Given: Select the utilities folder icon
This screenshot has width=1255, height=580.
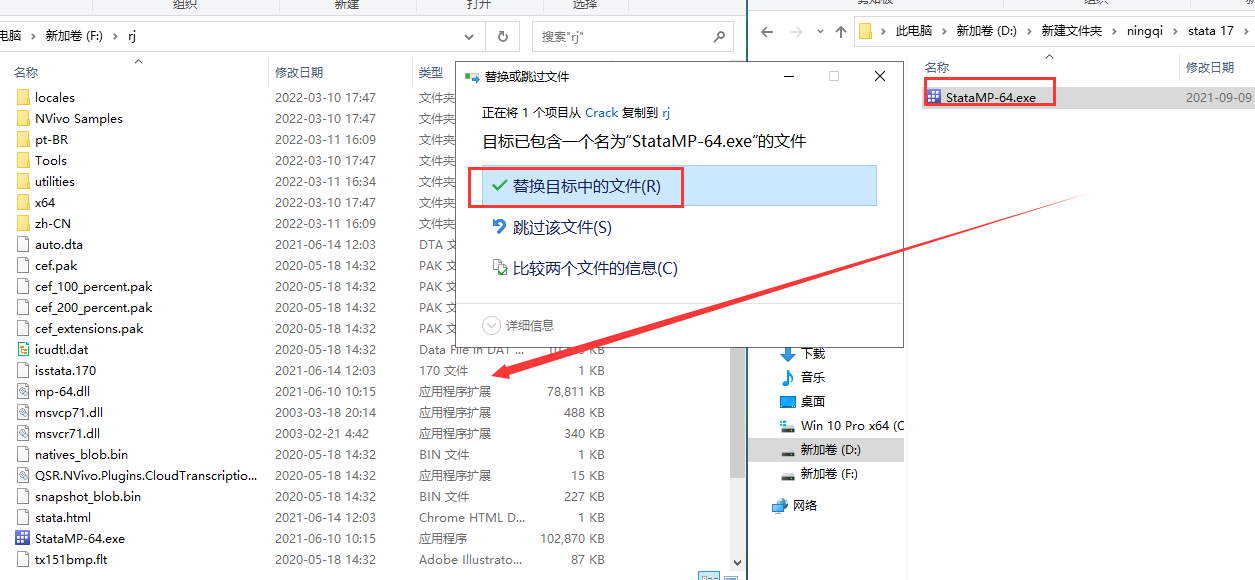Looking at the screenshot, I should pyautogui.click(x=24, y=181).
